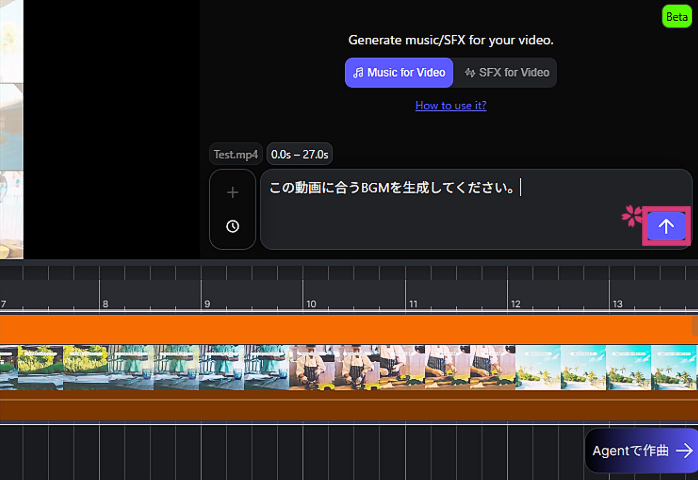Click the 9 second ruler mark
698x480 pixels.
pyautogui.click(x=205, y=303)
